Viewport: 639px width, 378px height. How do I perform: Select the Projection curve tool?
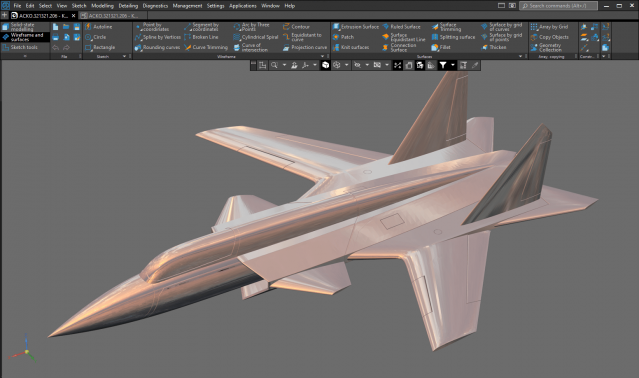(x=305, y=47)
